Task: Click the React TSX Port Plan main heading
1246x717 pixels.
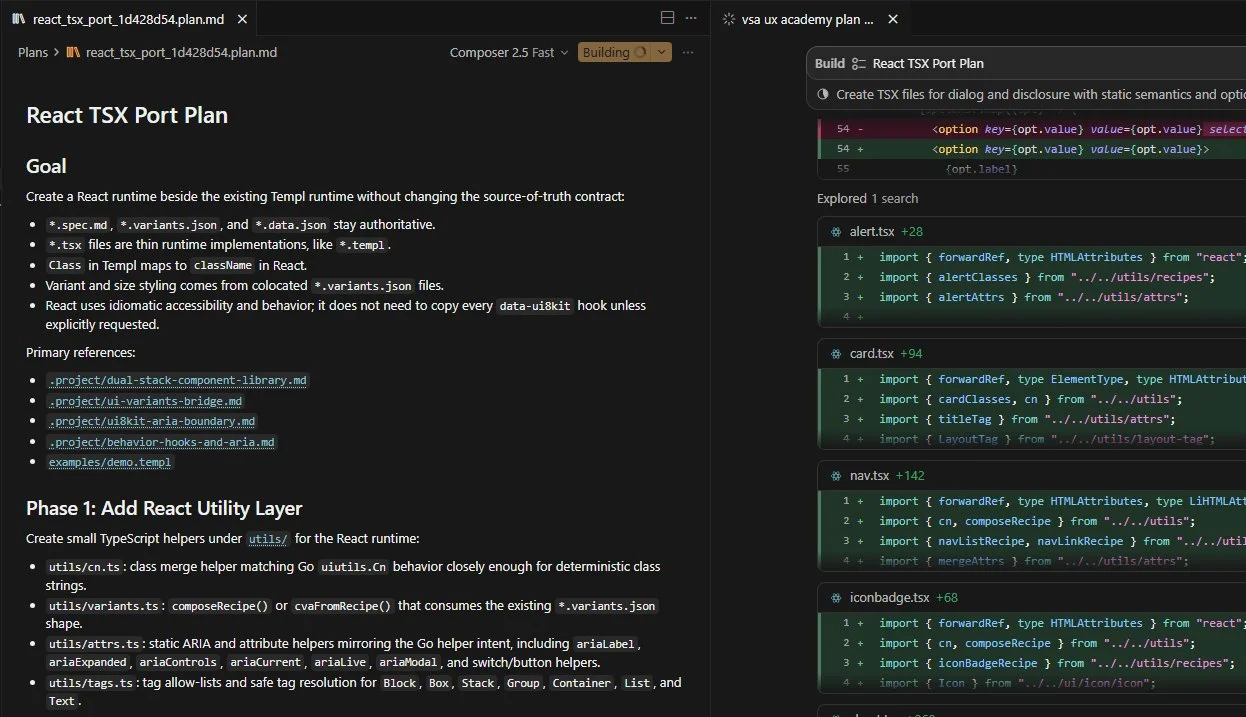Action: (x=127, y=115)
